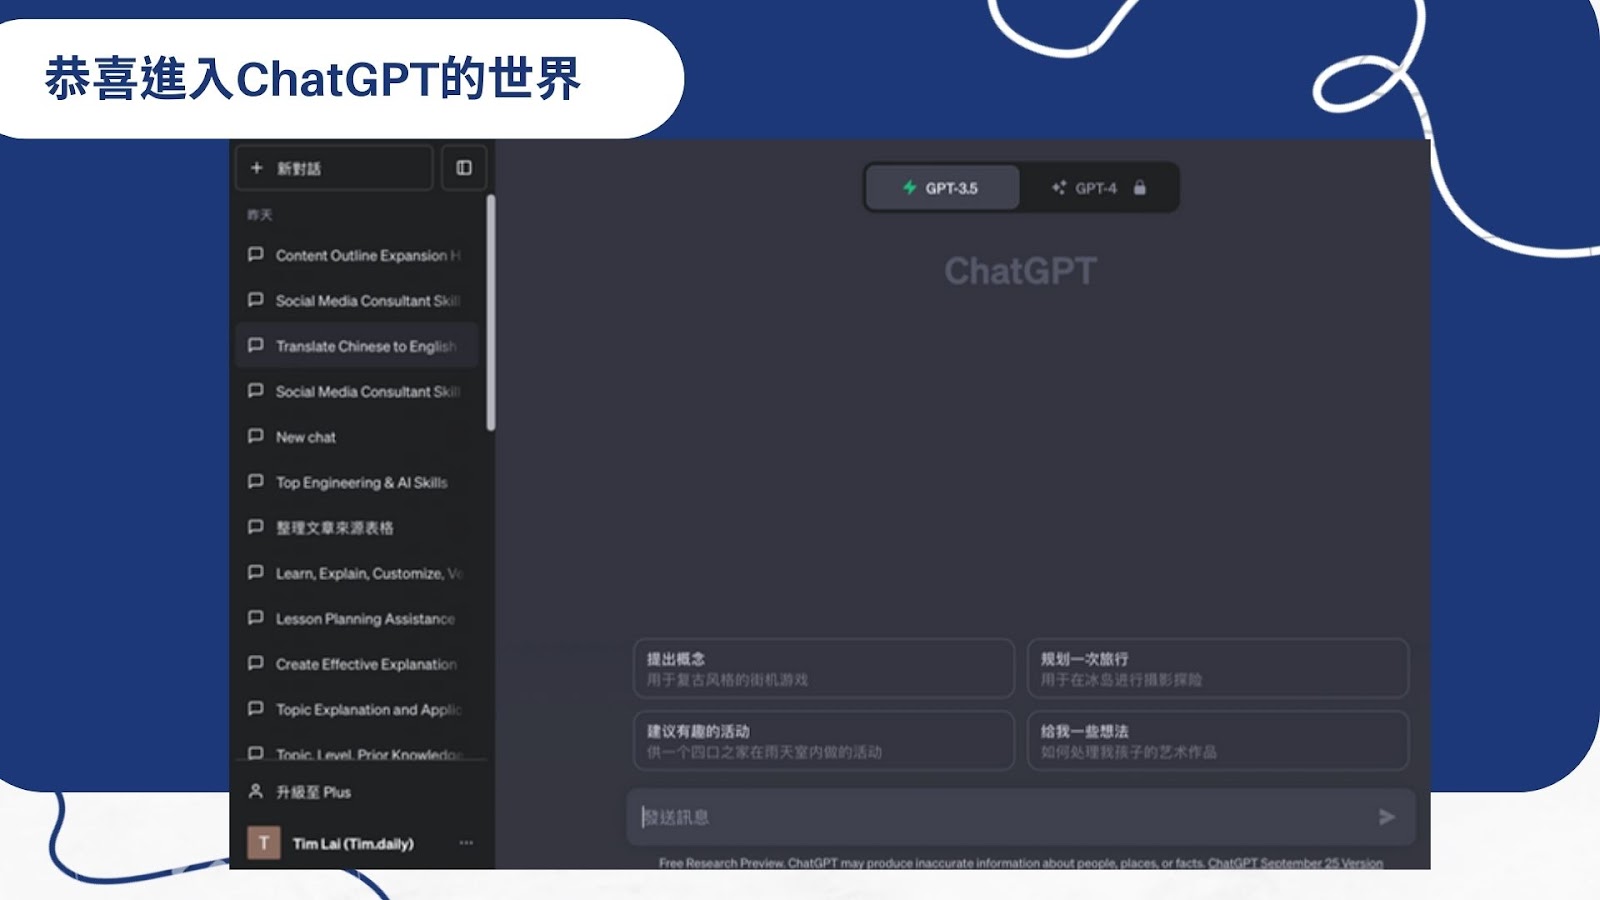
Task: Open Tim Lai (Tim.daily) account menu
Action: pos(360,843)
